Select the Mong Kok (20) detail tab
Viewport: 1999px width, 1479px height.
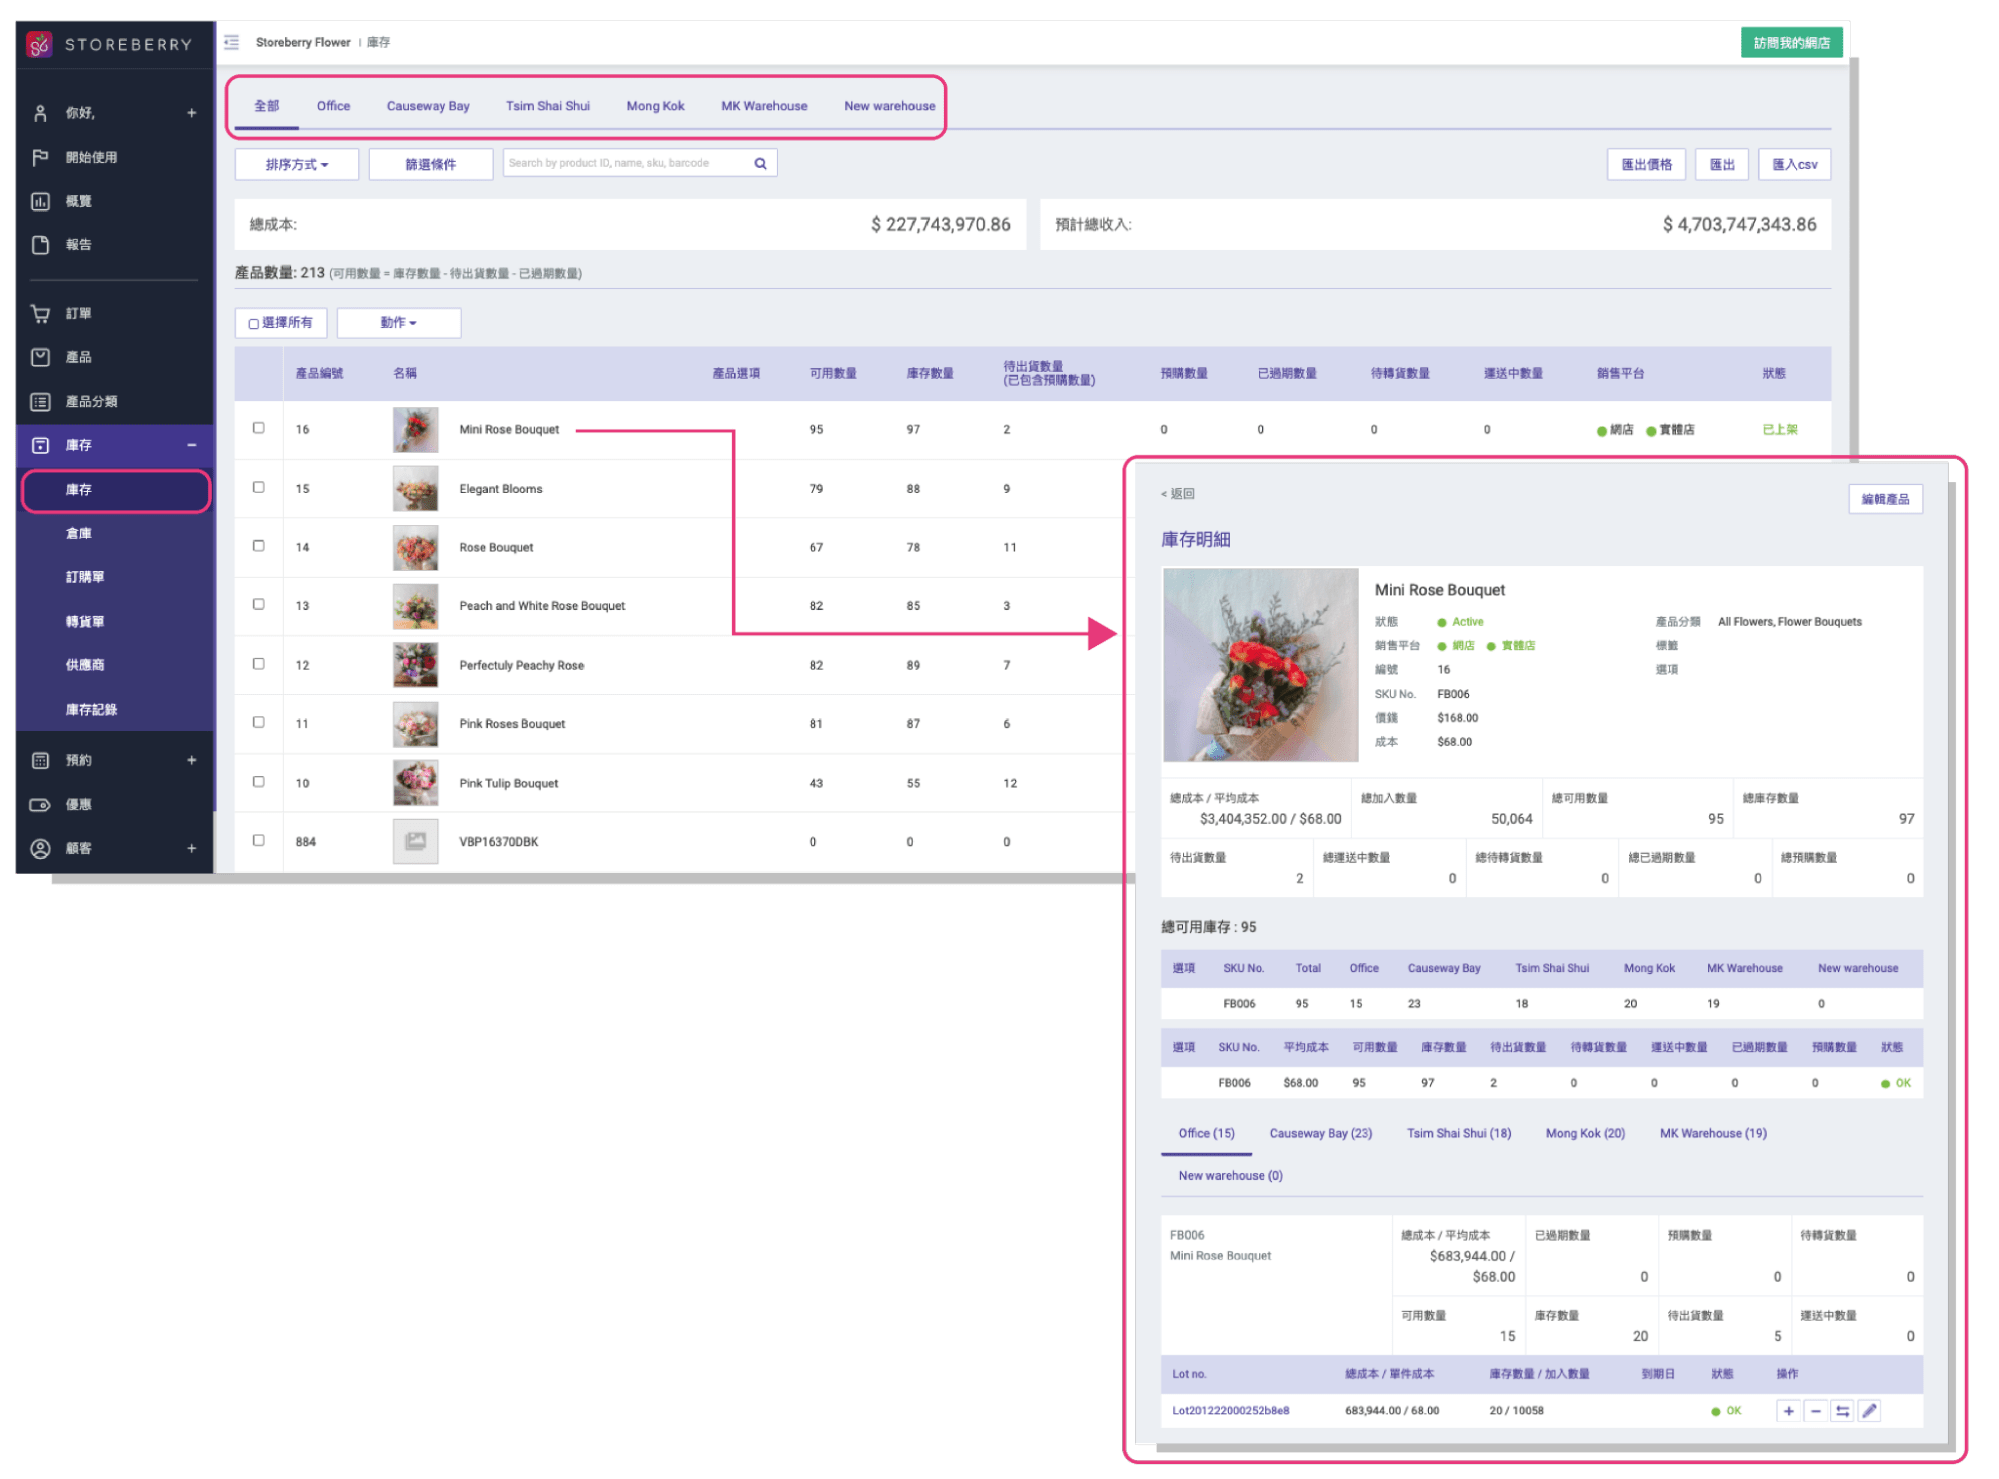pyautogui.click(x=1585, y=1133)
